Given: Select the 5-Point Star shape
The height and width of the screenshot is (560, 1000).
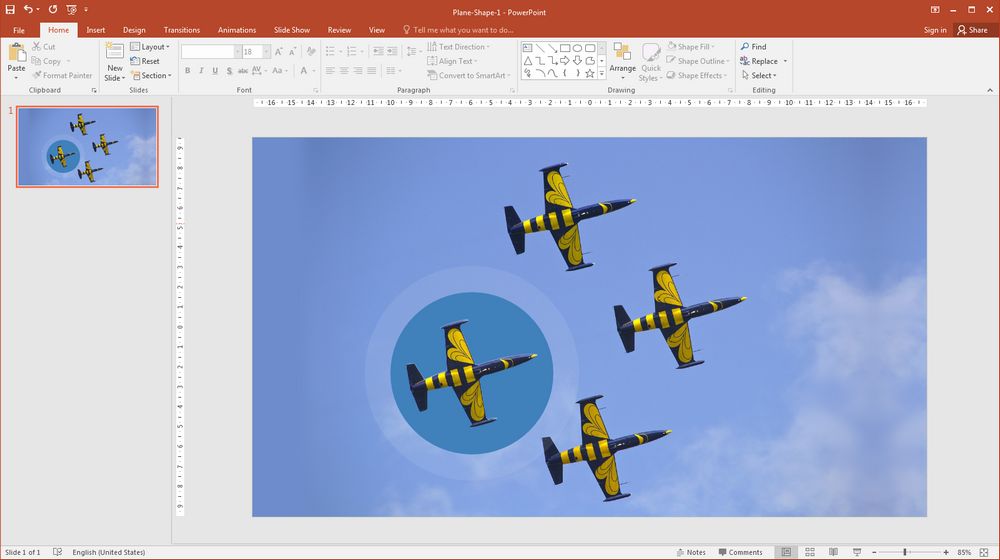Looking at the screenshot, I should click(x=590, y=73).
